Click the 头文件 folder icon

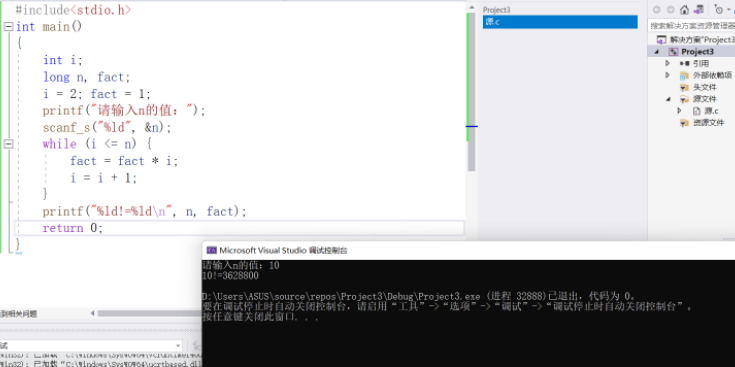click(x=684, y=87)
